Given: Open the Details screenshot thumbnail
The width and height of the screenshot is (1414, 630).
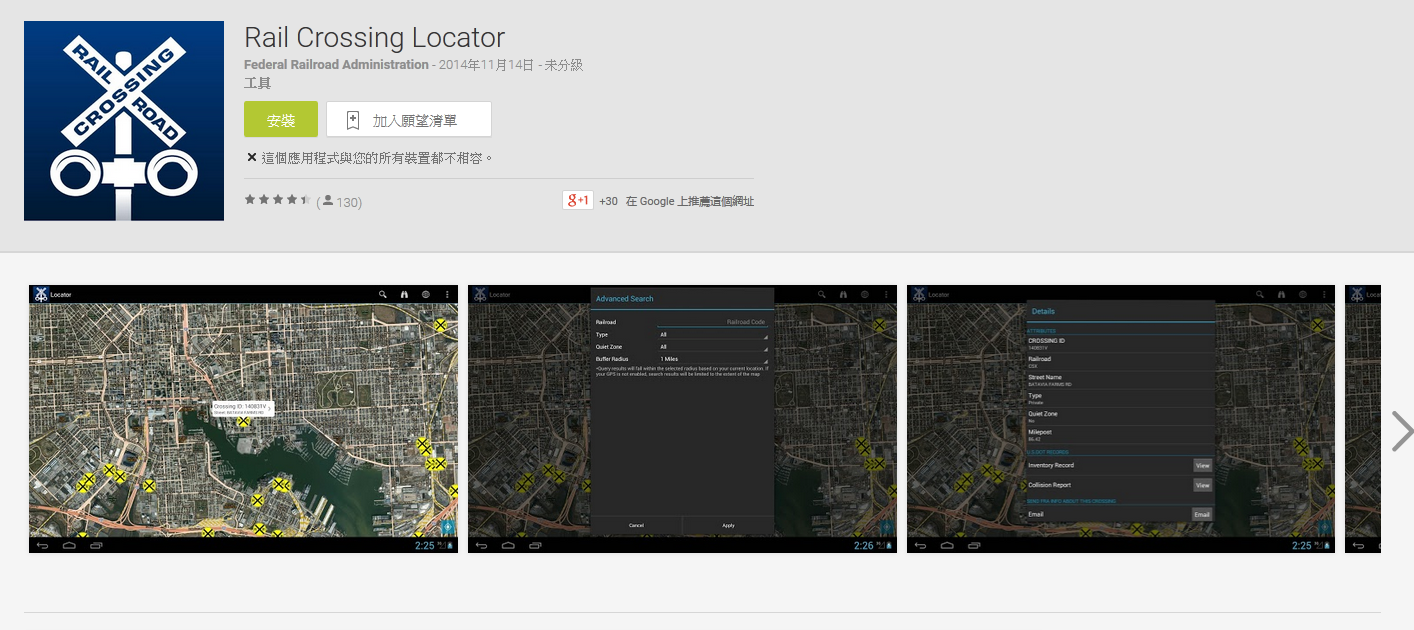Looking at the screenshot, I should [1121, 419].
